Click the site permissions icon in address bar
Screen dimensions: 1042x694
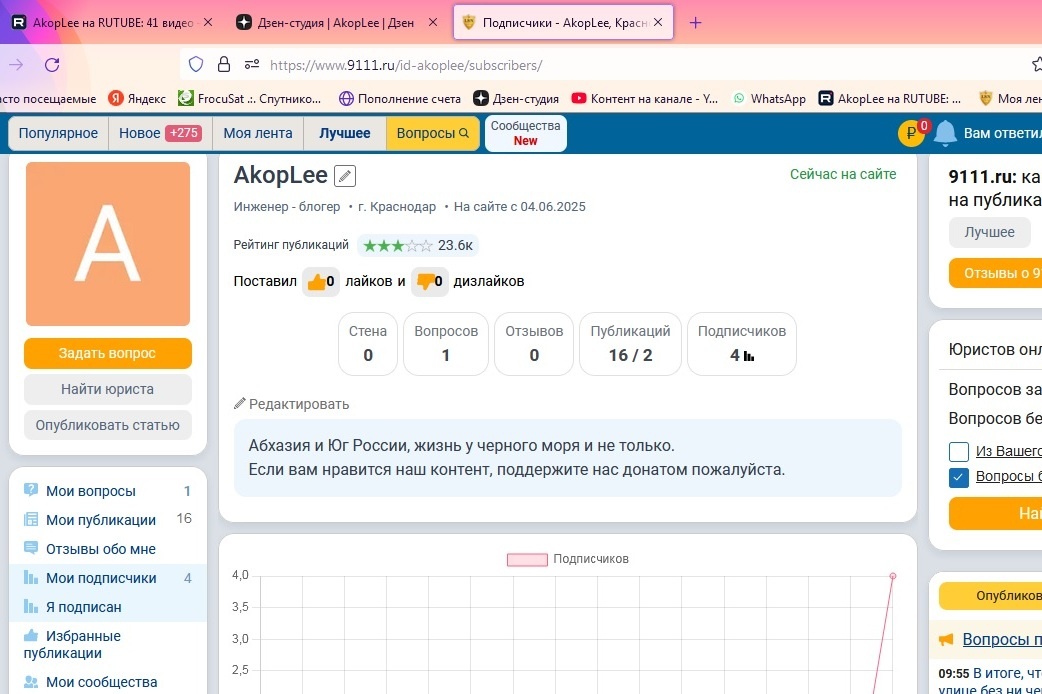[252, 64]
